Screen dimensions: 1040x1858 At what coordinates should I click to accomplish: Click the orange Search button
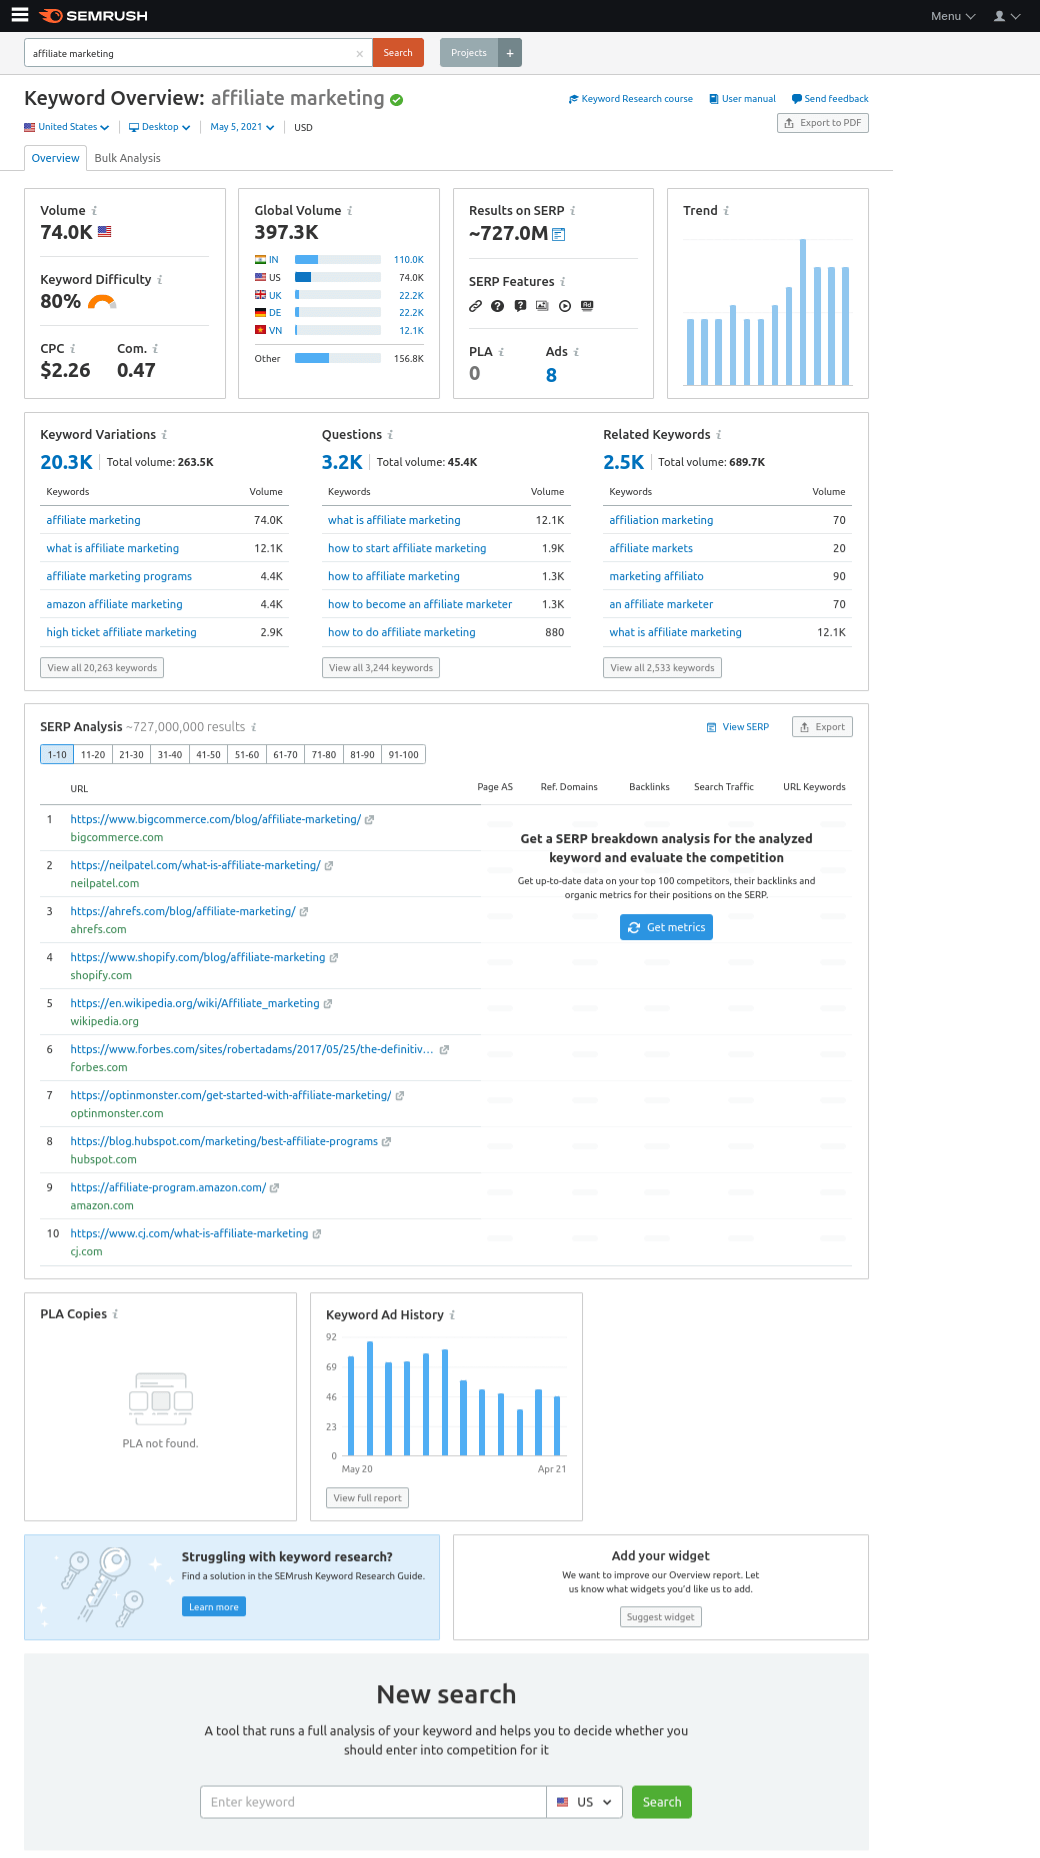398,53
